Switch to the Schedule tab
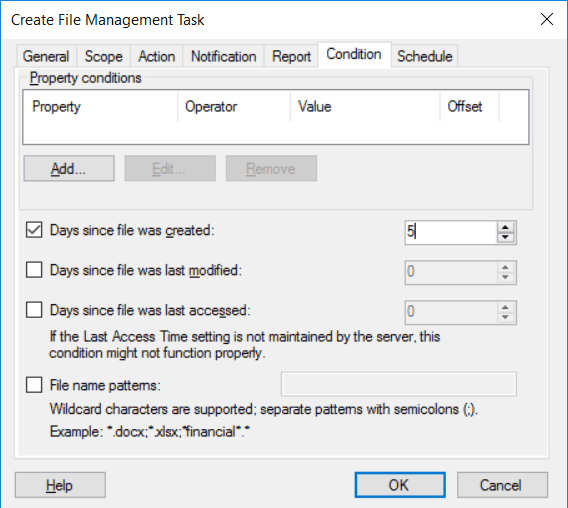 (x=425, y=57)
